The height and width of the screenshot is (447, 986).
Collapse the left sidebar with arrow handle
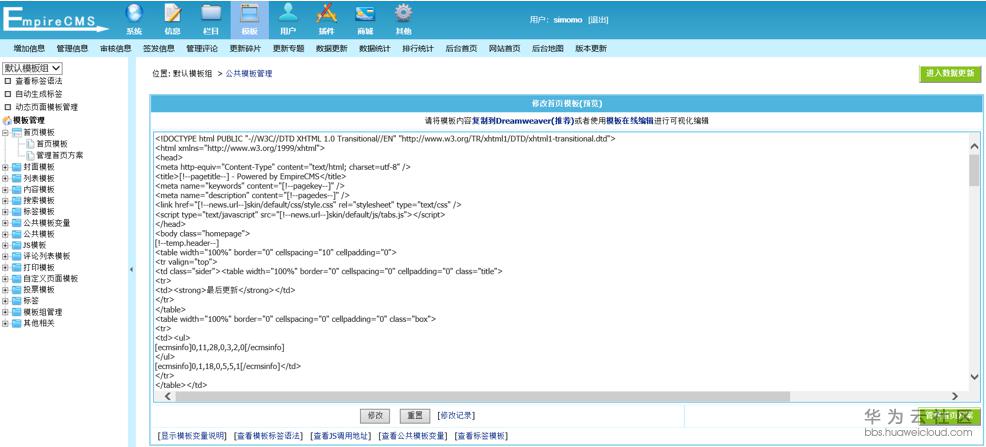pyautogui.click(x=131, y=270)
